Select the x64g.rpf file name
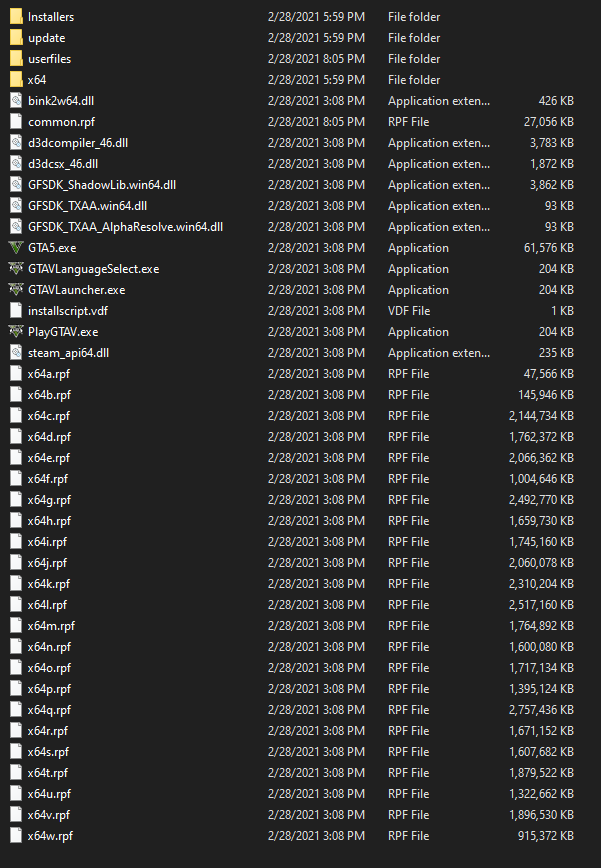601x868 pixels. [x=49, y=500]
